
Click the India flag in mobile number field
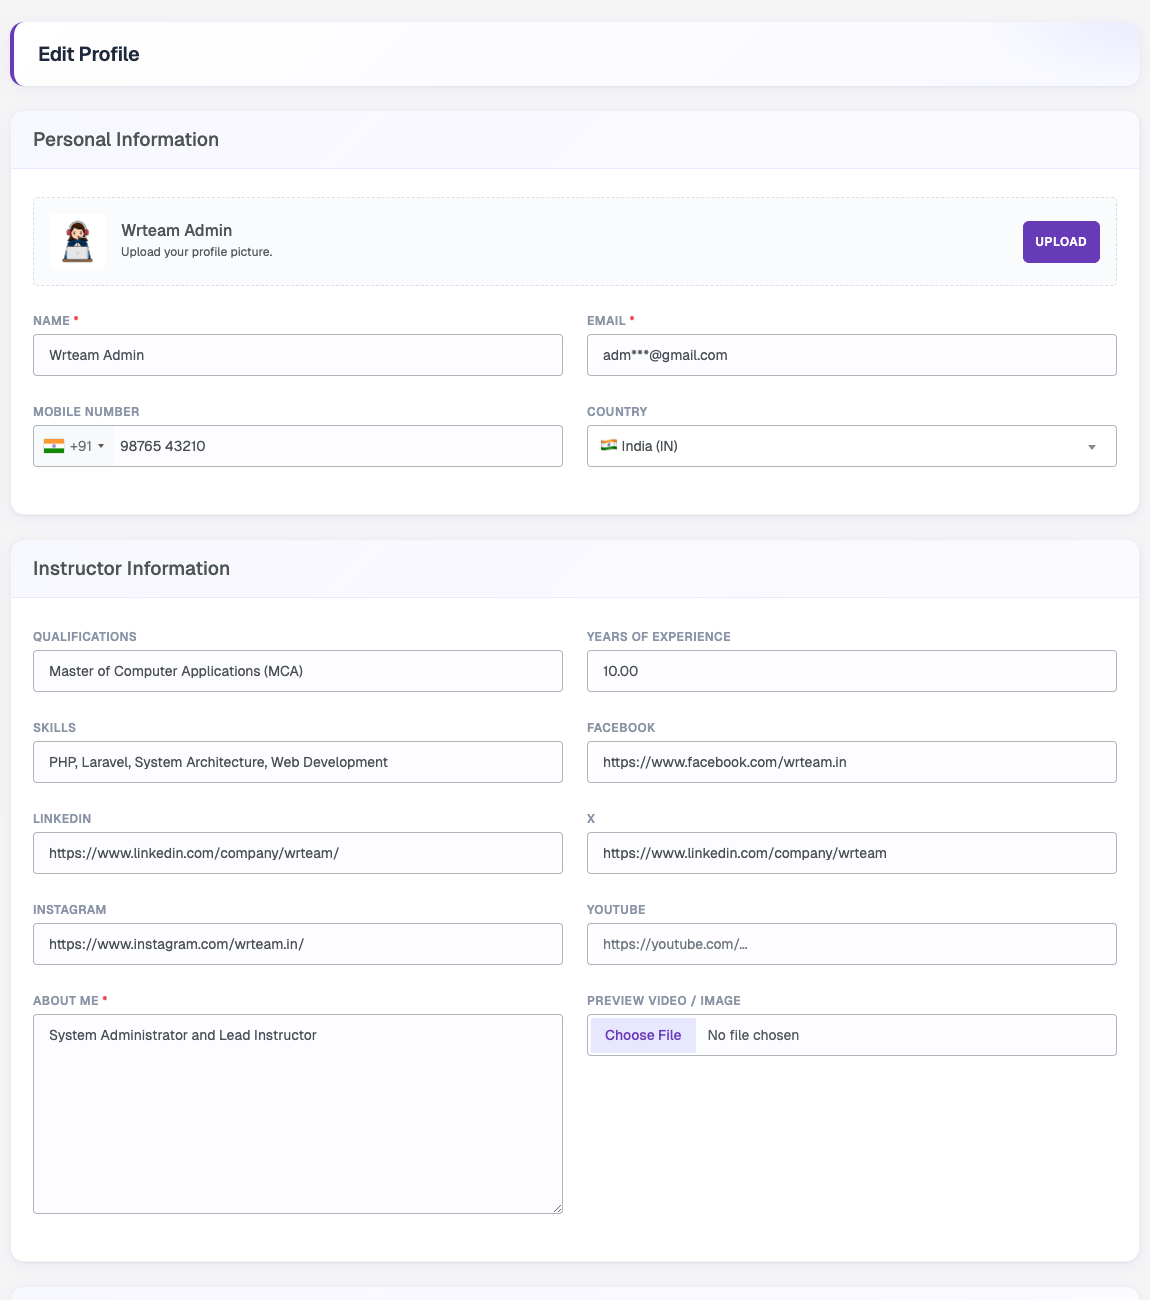[x=54, y=446]
